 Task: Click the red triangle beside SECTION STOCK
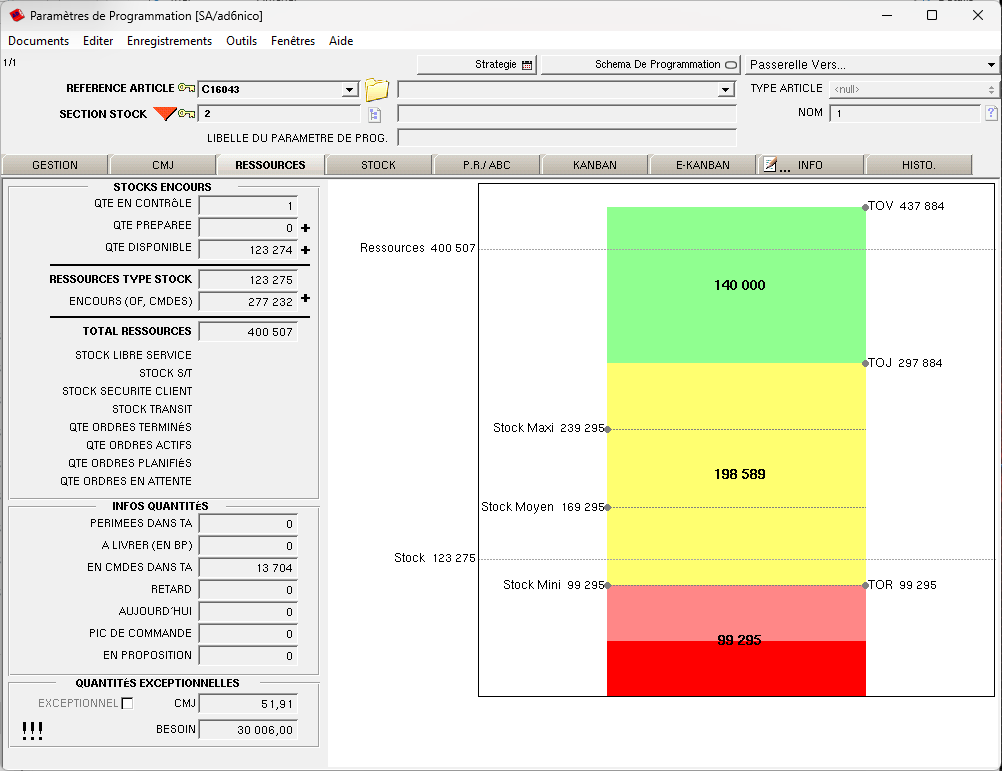pos(164,114)
